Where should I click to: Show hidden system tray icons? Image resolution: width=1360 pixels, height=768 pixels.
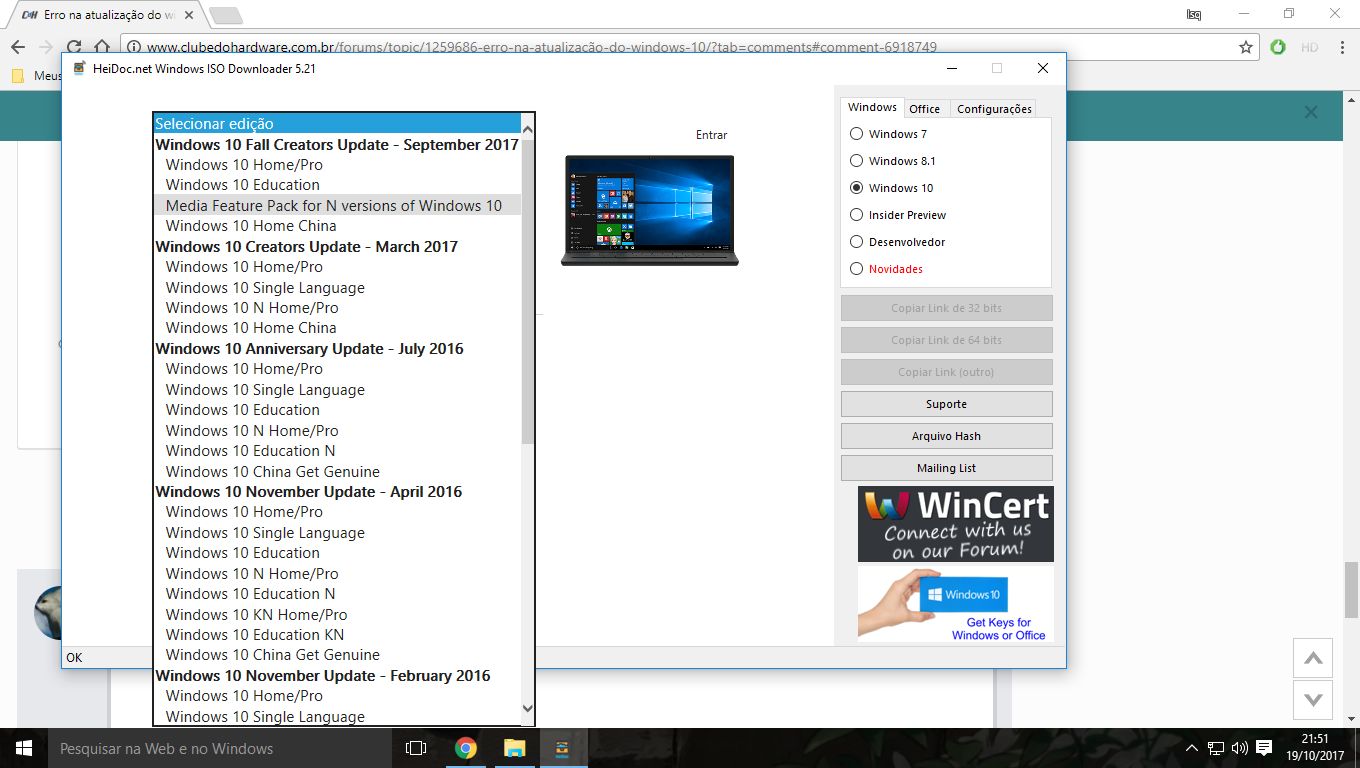[1191, 748]
